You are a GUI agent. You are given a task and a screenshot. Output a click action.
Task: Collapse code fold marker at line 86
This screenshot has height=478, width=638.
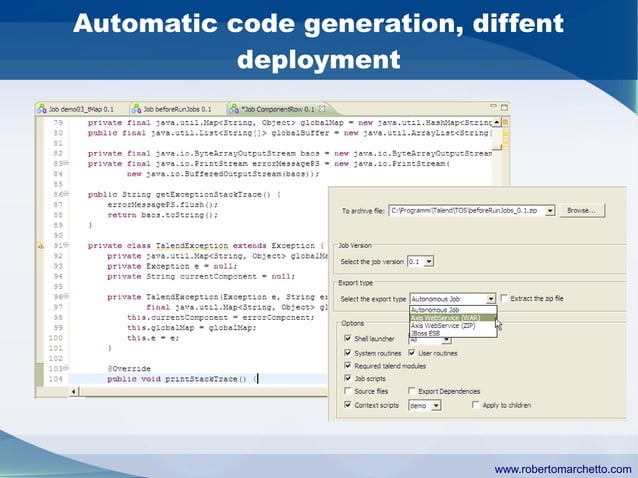(65, 193)
